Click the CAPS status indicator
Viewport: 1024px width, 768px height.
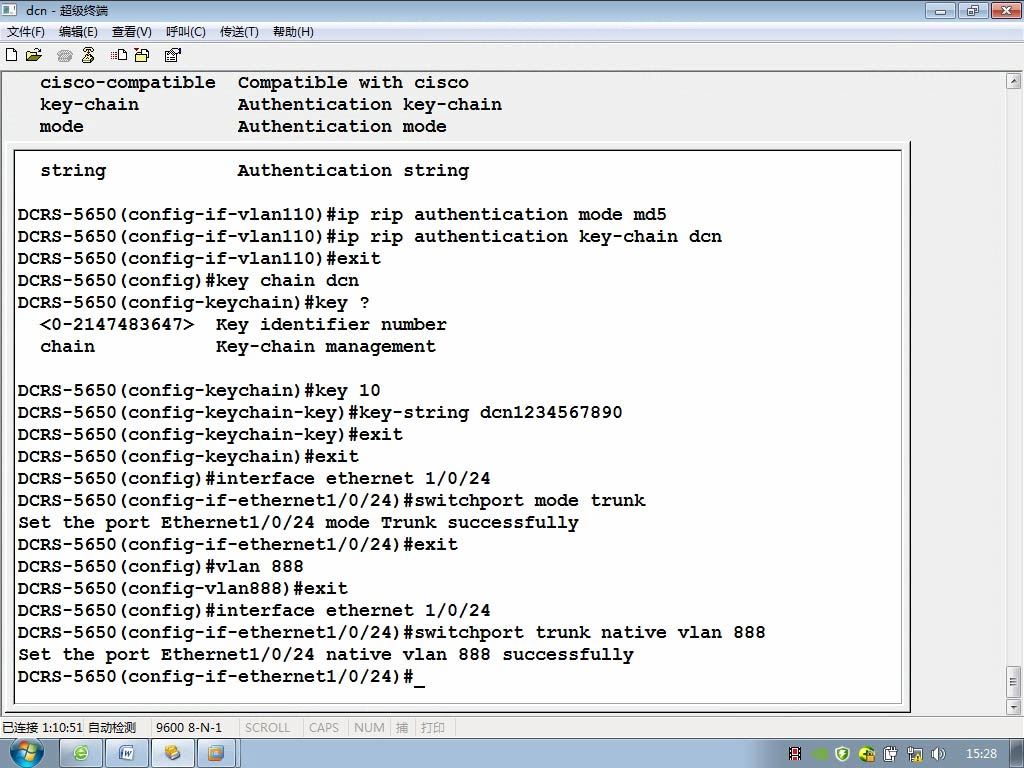324,728
